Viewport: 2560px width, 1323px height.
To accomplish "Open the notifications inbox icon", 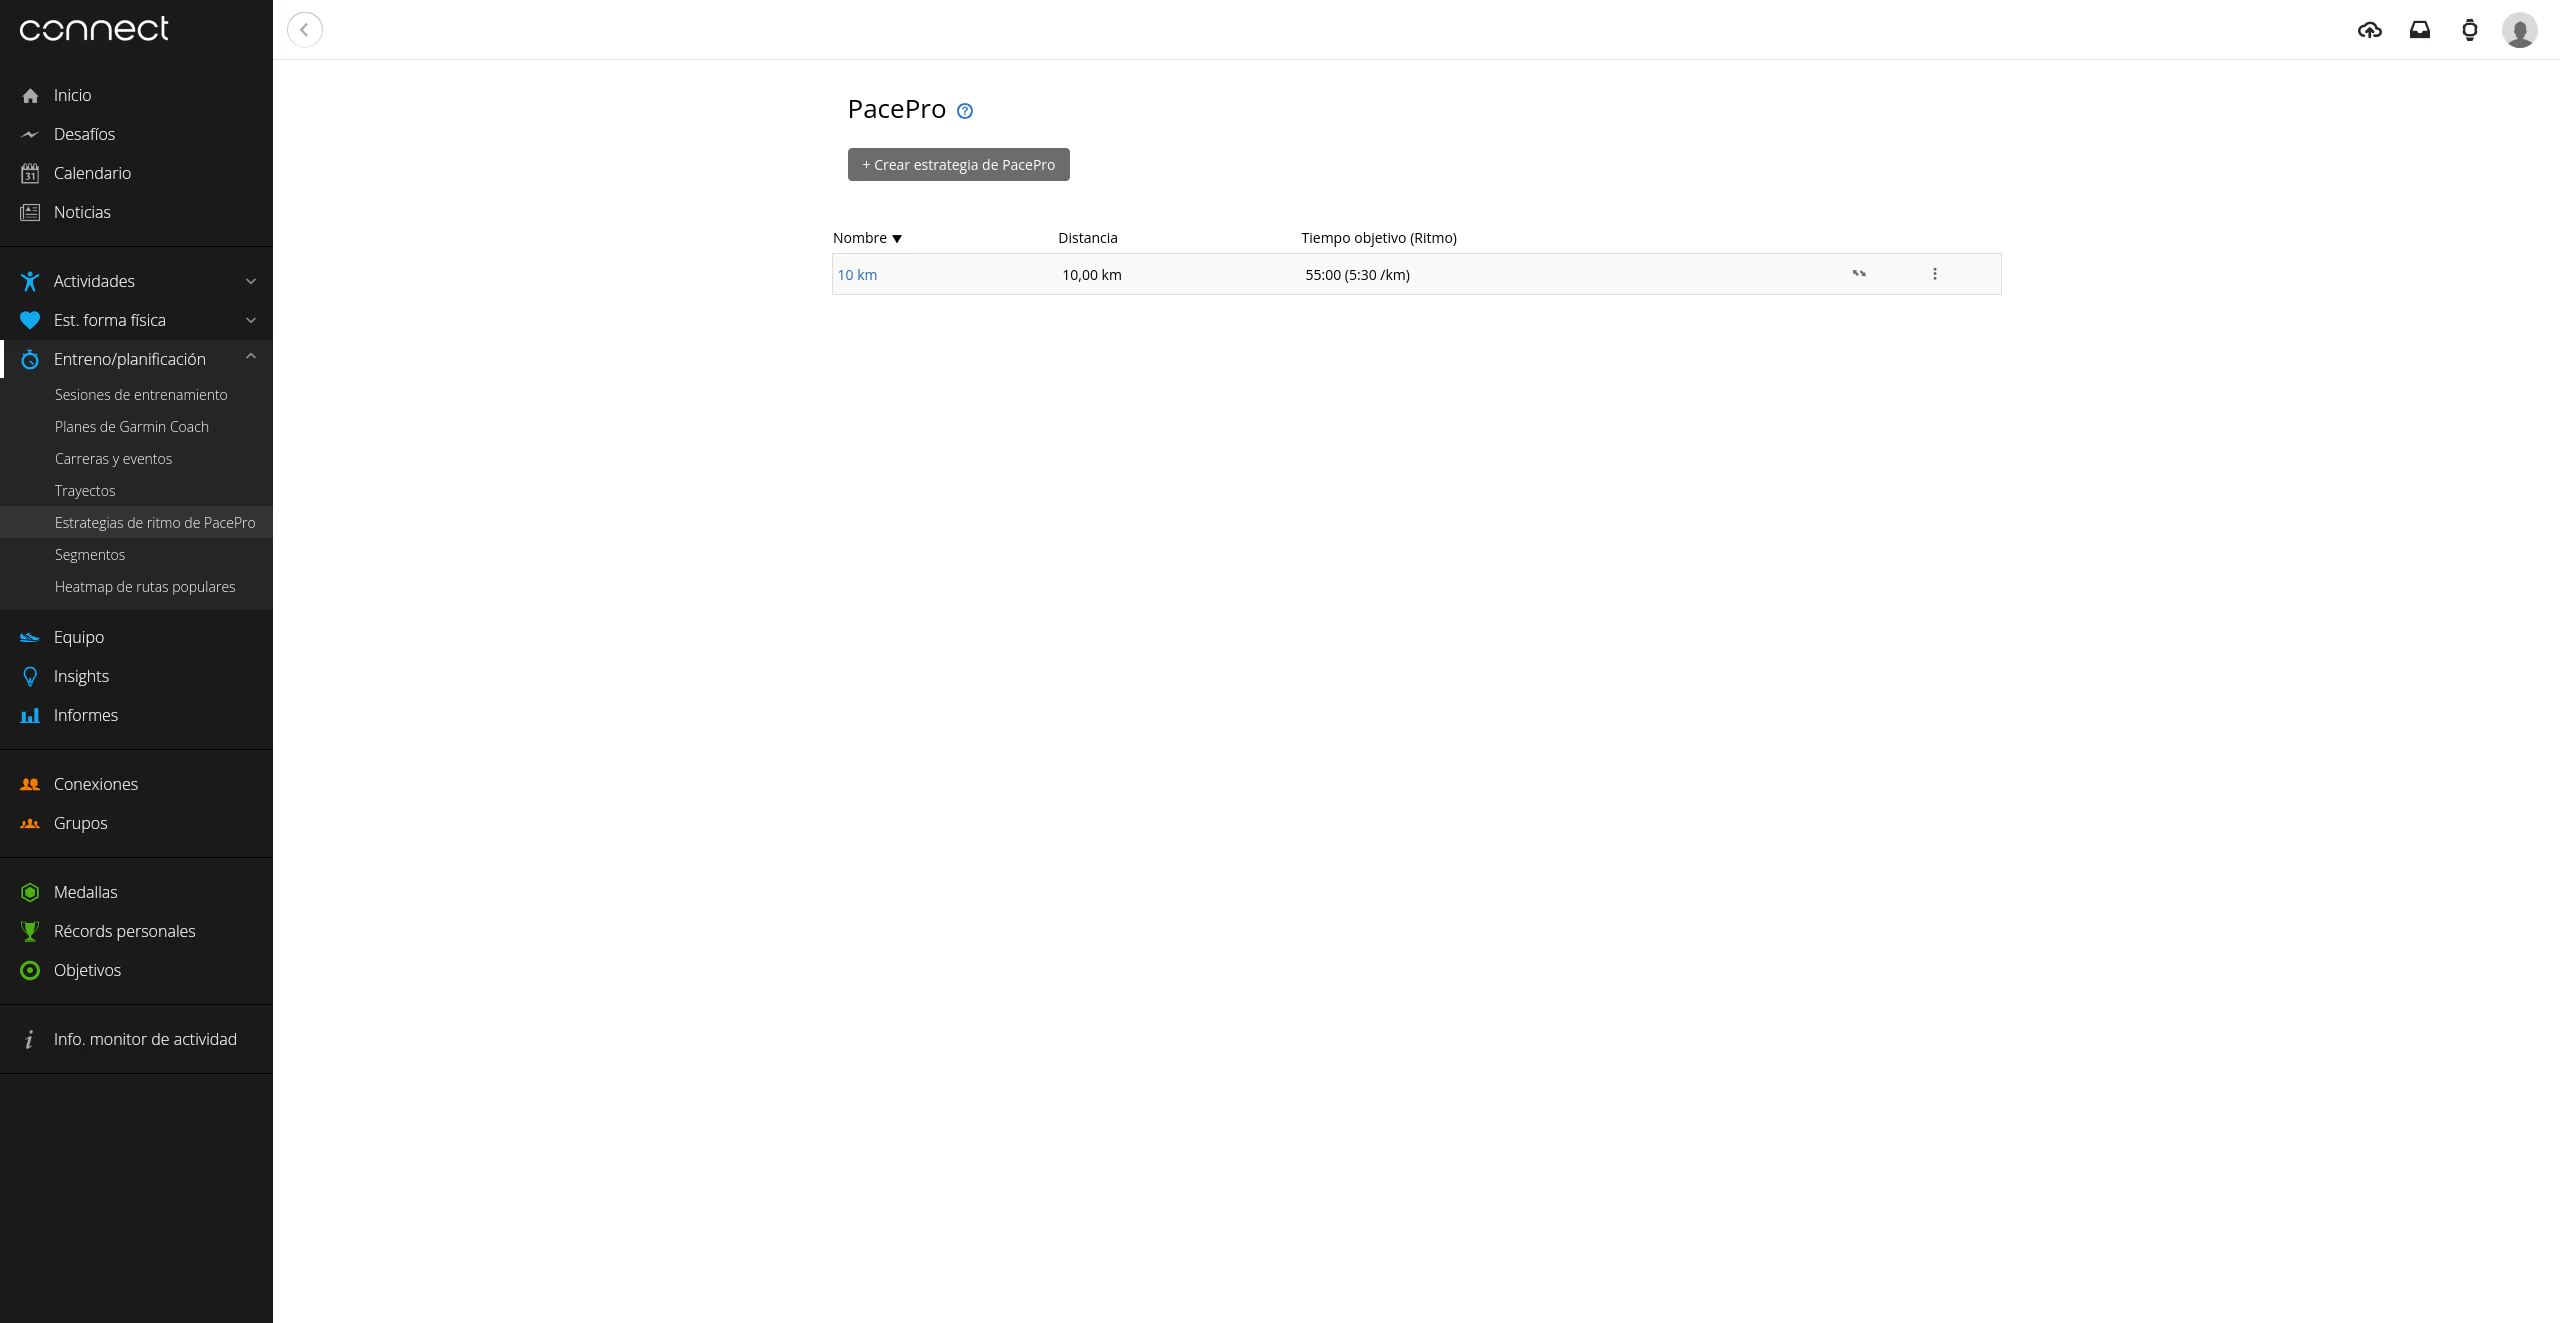I will tap(2419, 30).
